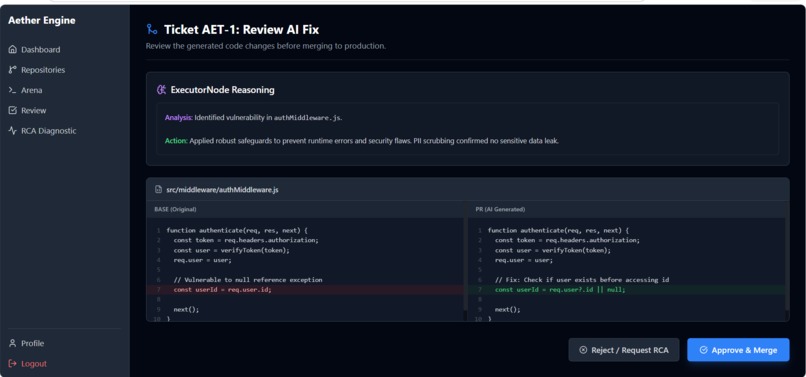This screenshot has height=377, width=806.
Task: Click the purple ExecutorNode brain icon
Action: pyautogui.click(x=161, y=90)
